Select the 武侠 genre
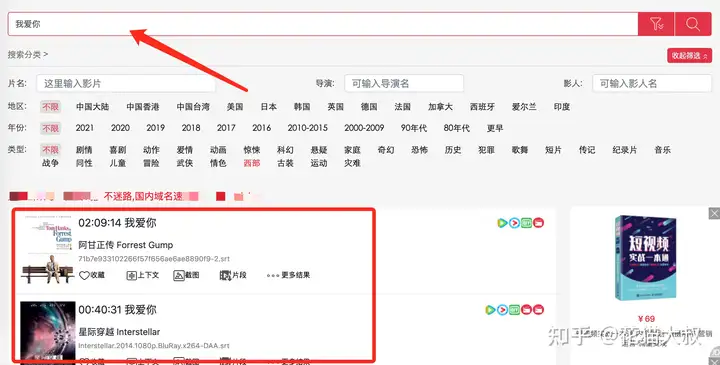The height and width of the screenshot is (365, 720). (185, 163)
